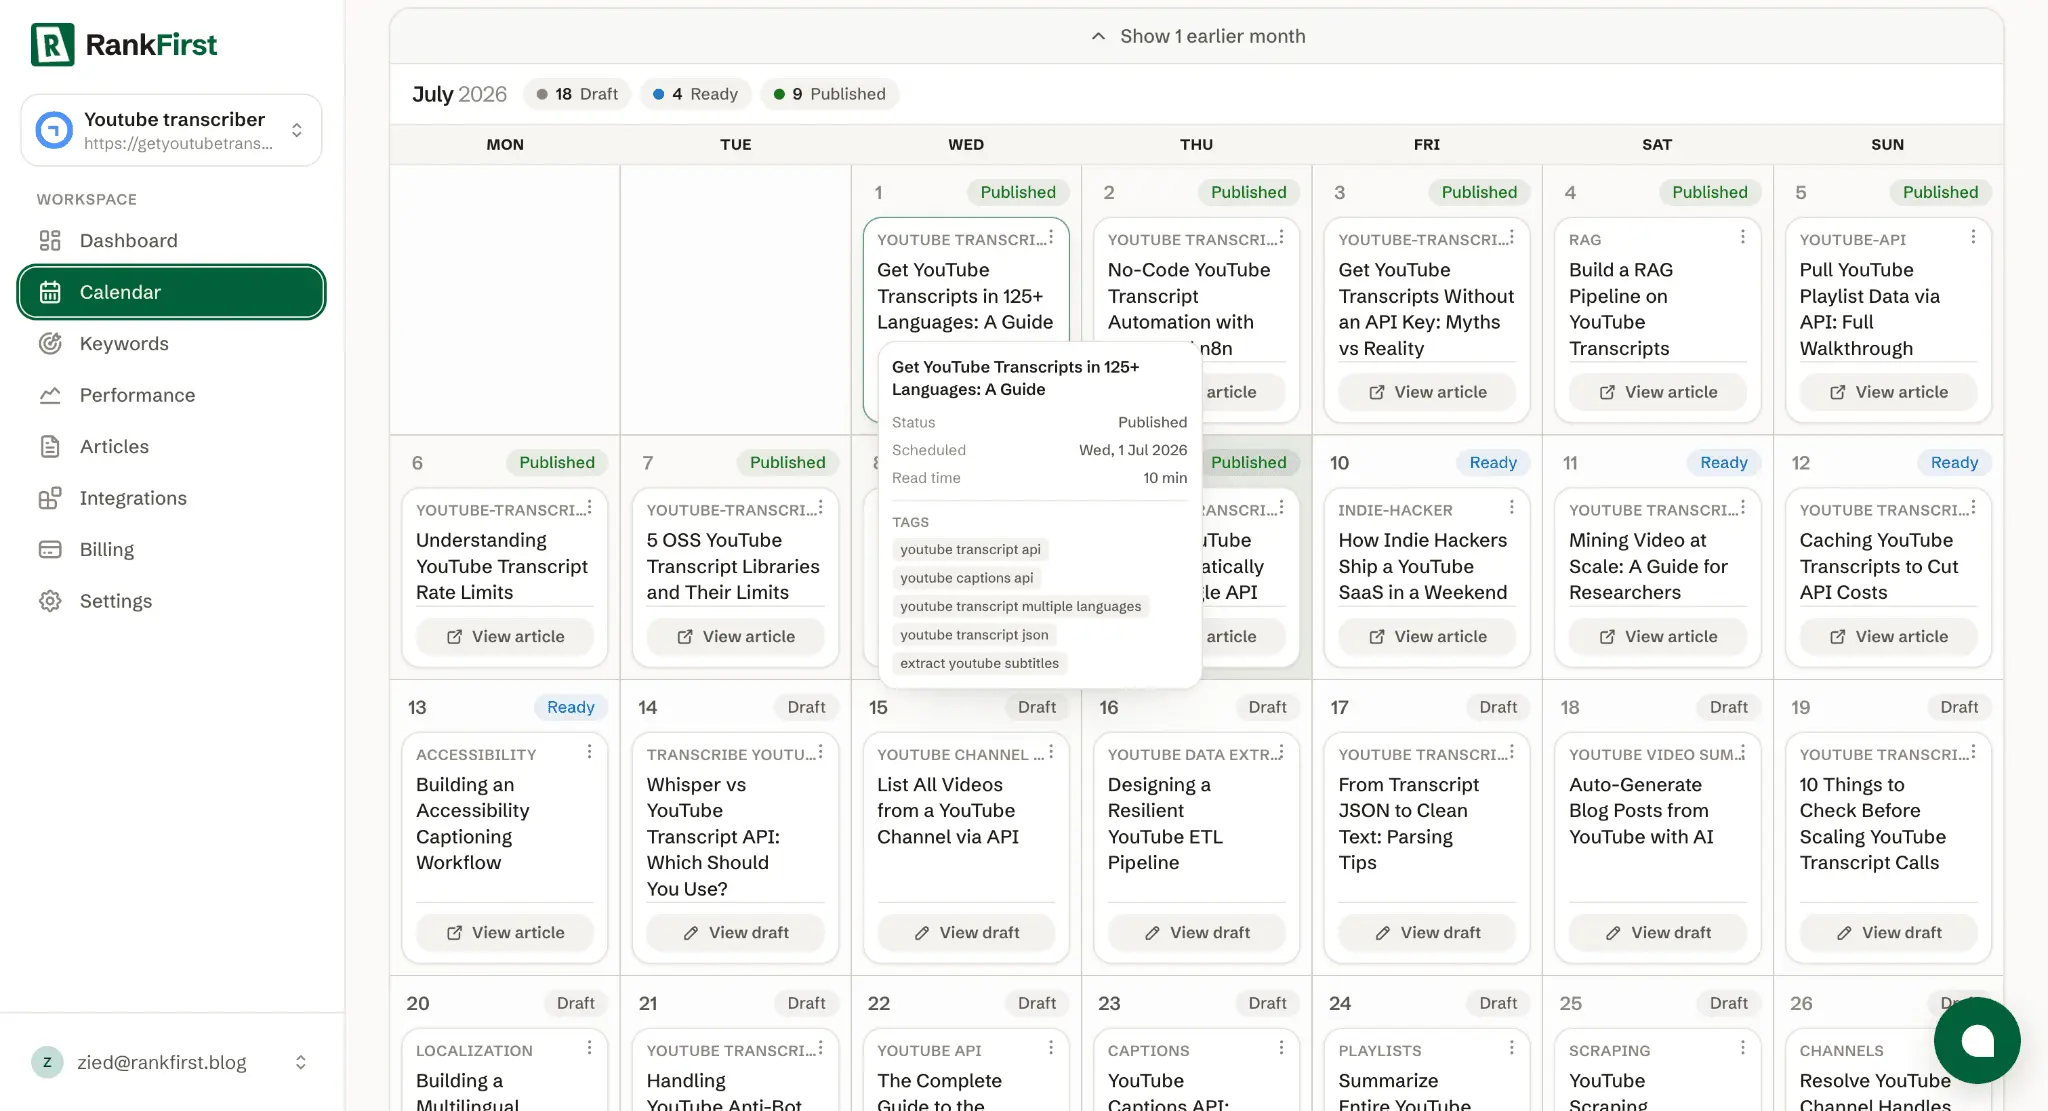Click the Draft badge on day 17
This screenshot has width=2048, height=1111.
[1498, 707]
